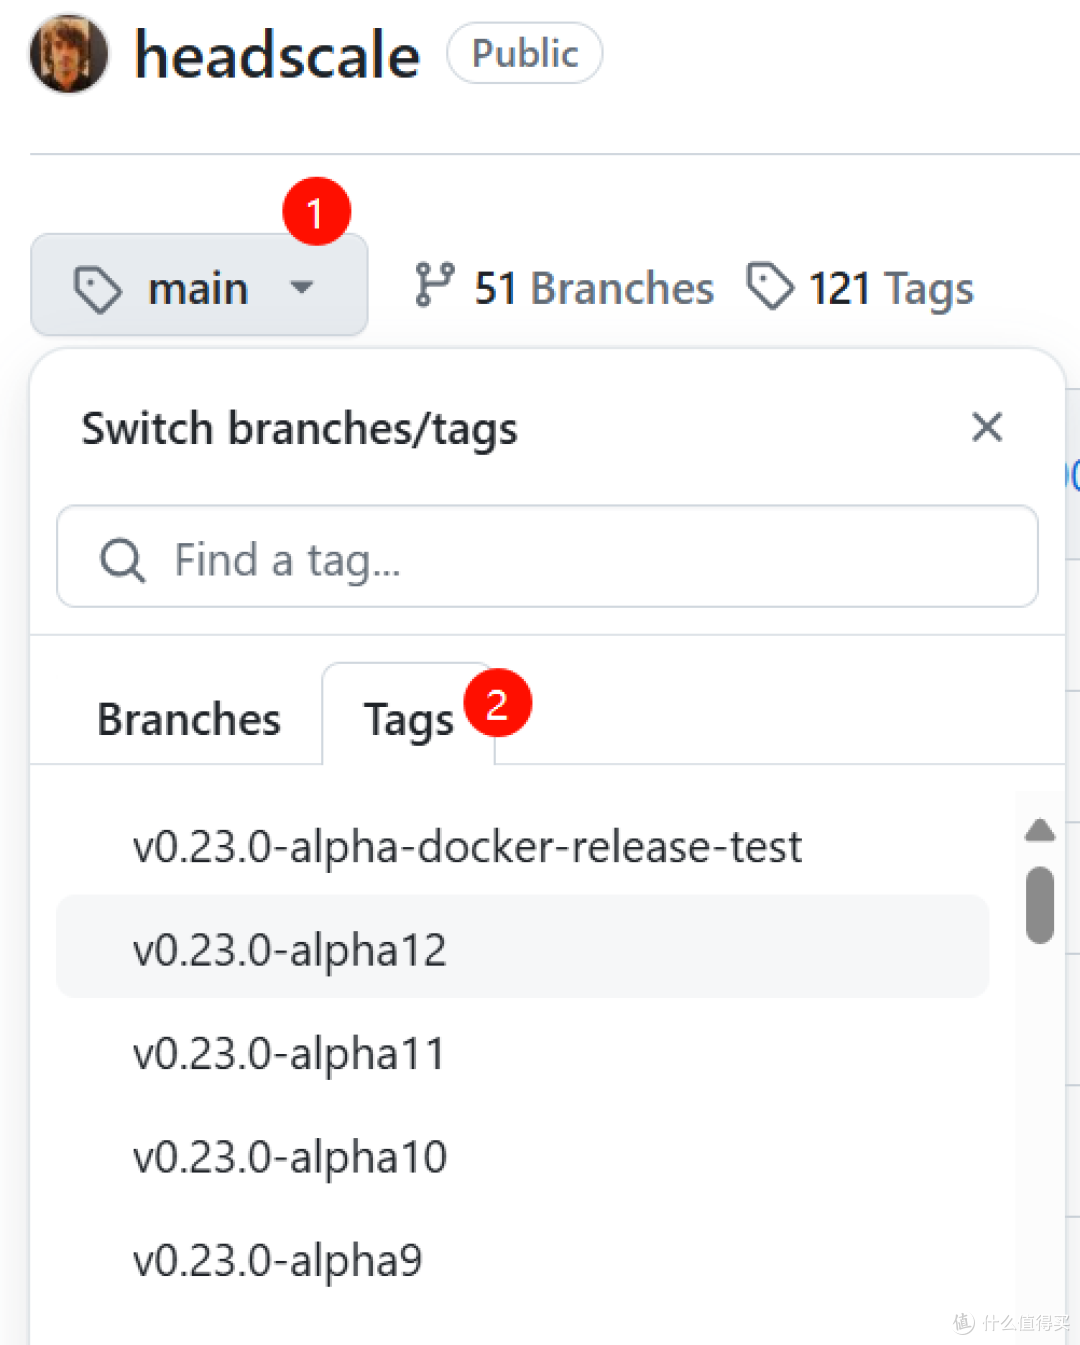The height and width of the screenshot is (1345, 1080).
Task: Click the tag icon before 121 Tags
Action: coord(770,286)
